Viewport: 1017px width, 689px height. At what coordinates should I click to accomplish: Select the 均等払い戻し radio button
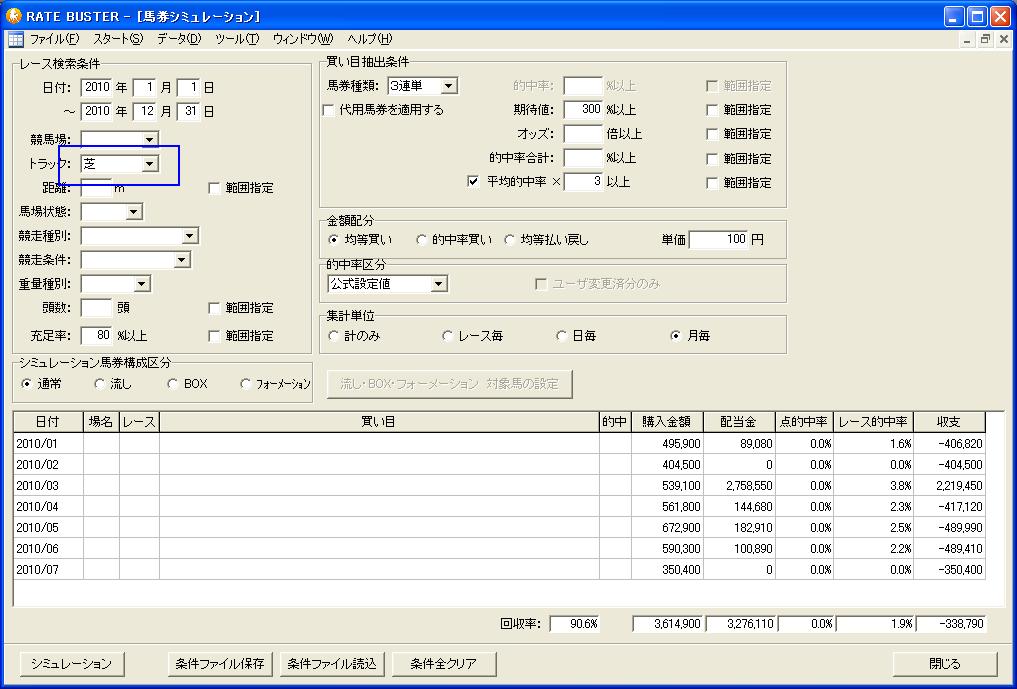[x=510, y=240]
